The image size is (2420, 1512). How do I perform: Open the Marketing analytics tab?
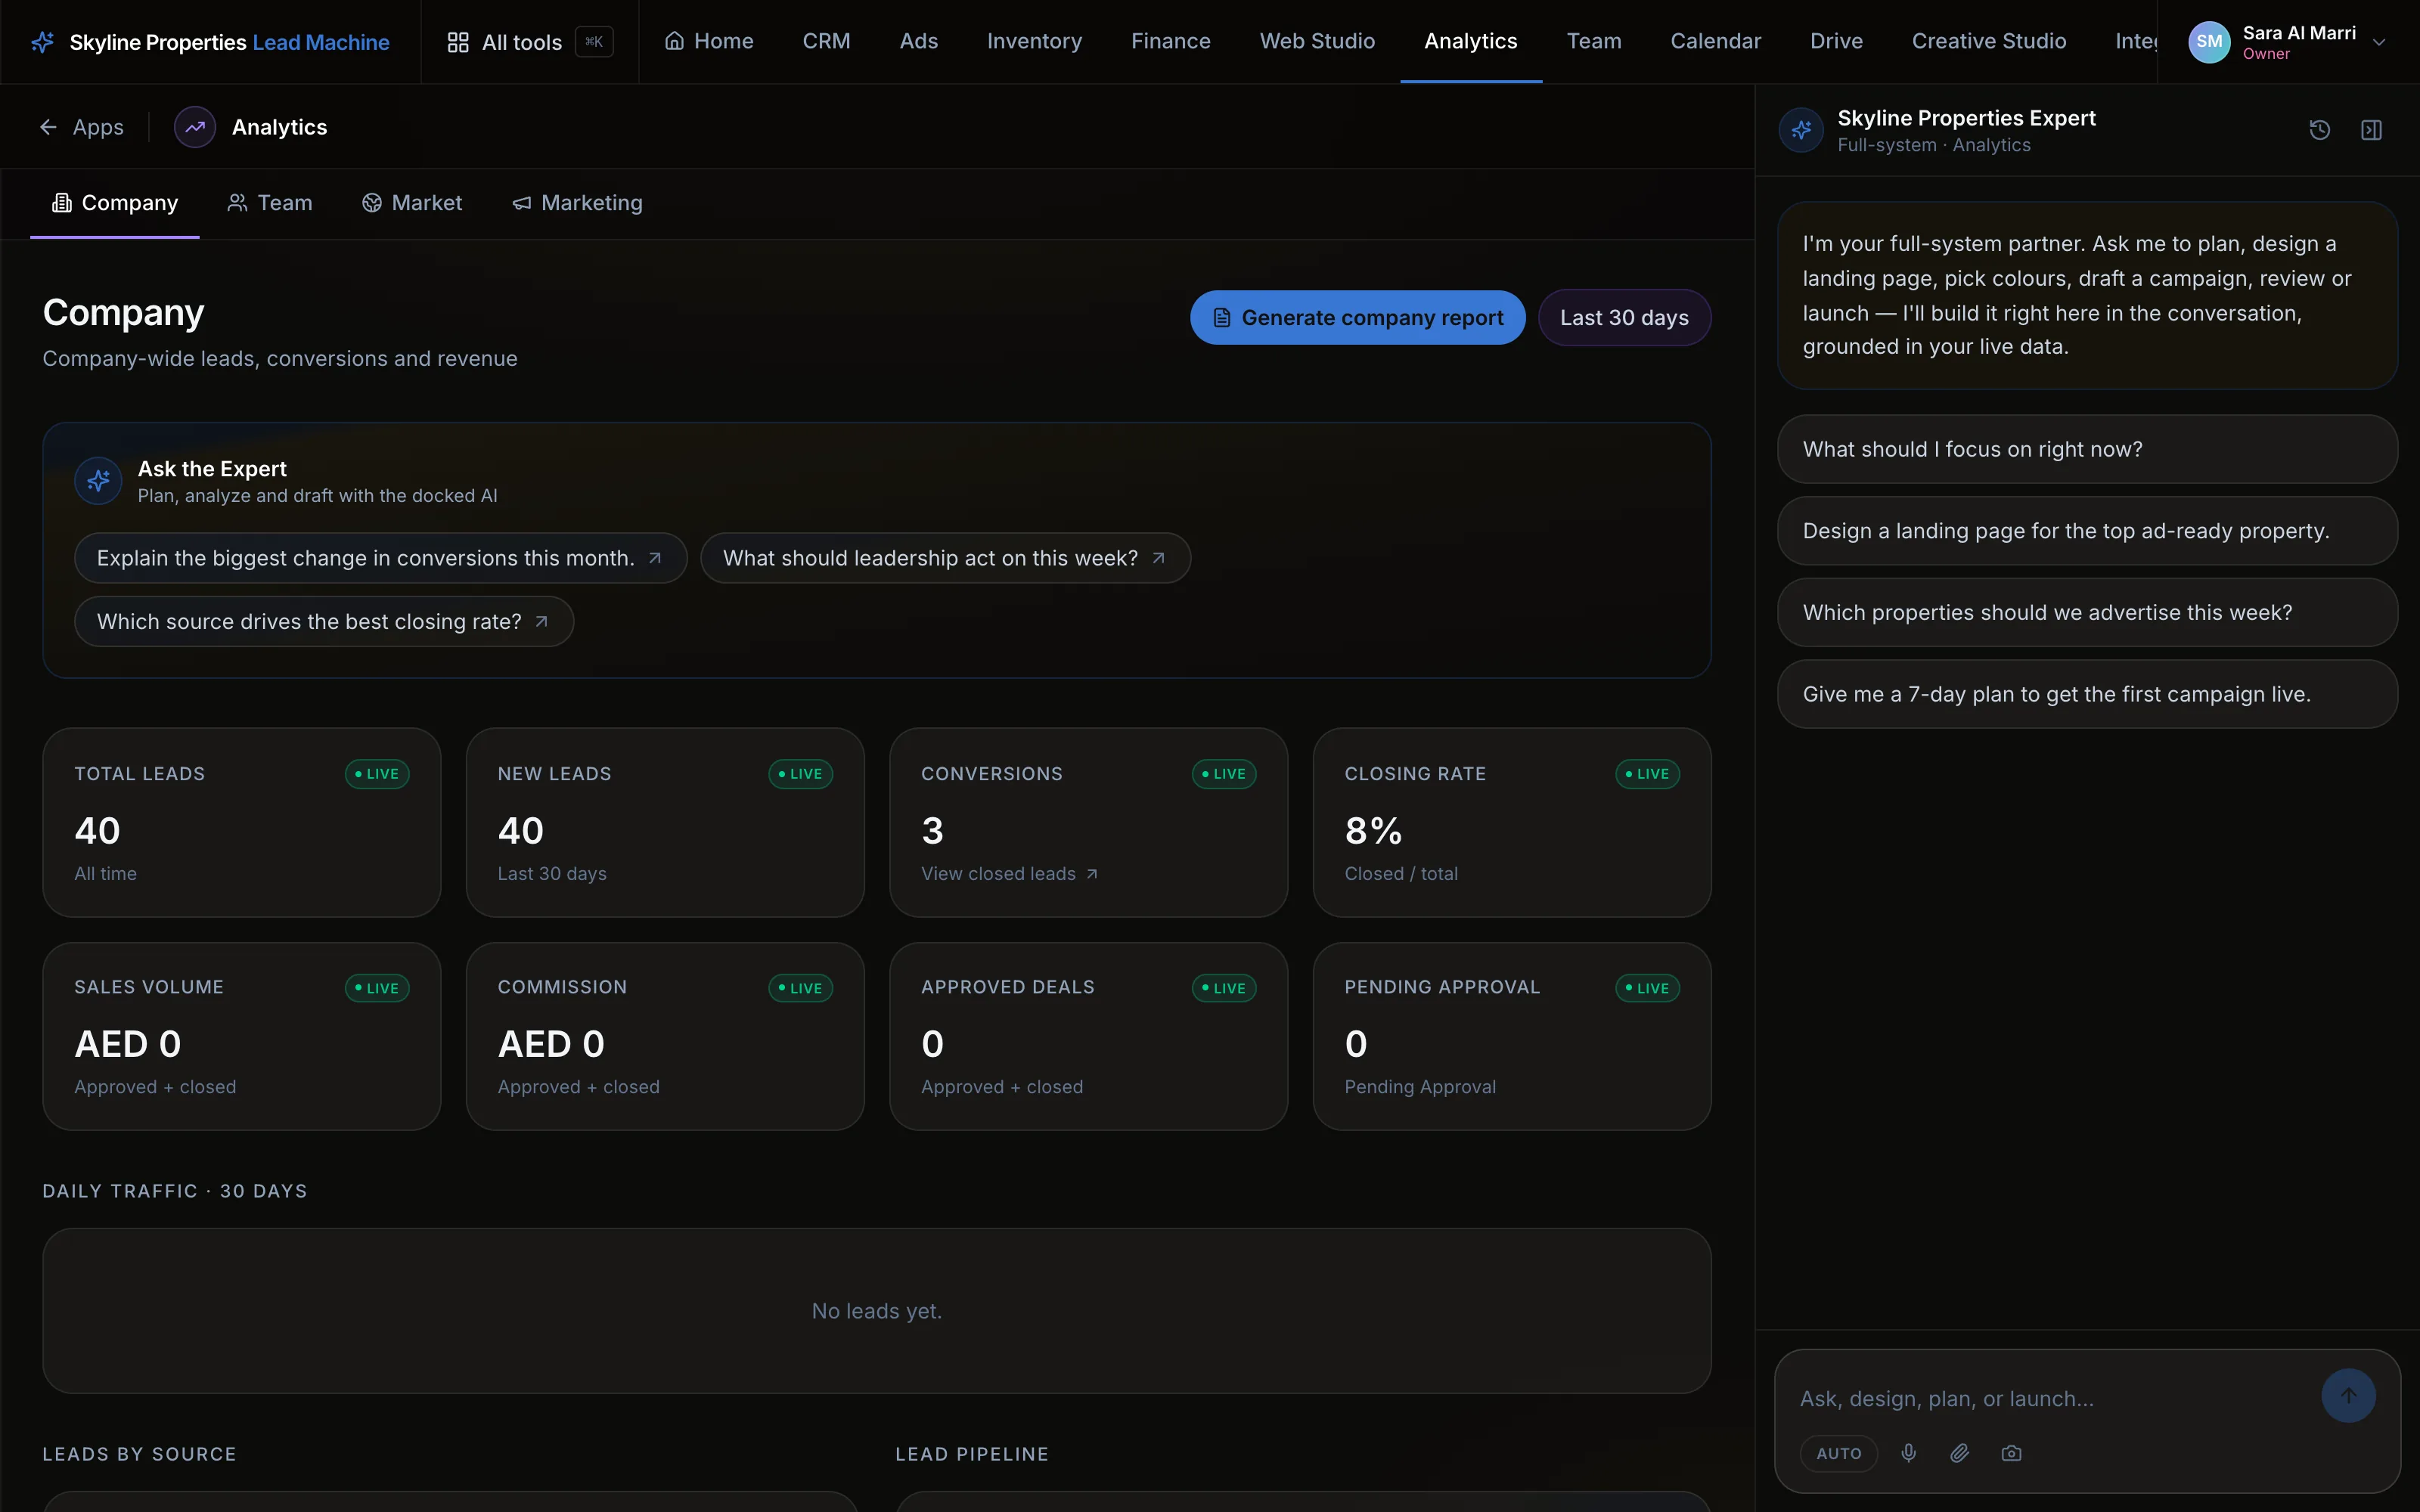pyautogui.click(x=577, y=203)
